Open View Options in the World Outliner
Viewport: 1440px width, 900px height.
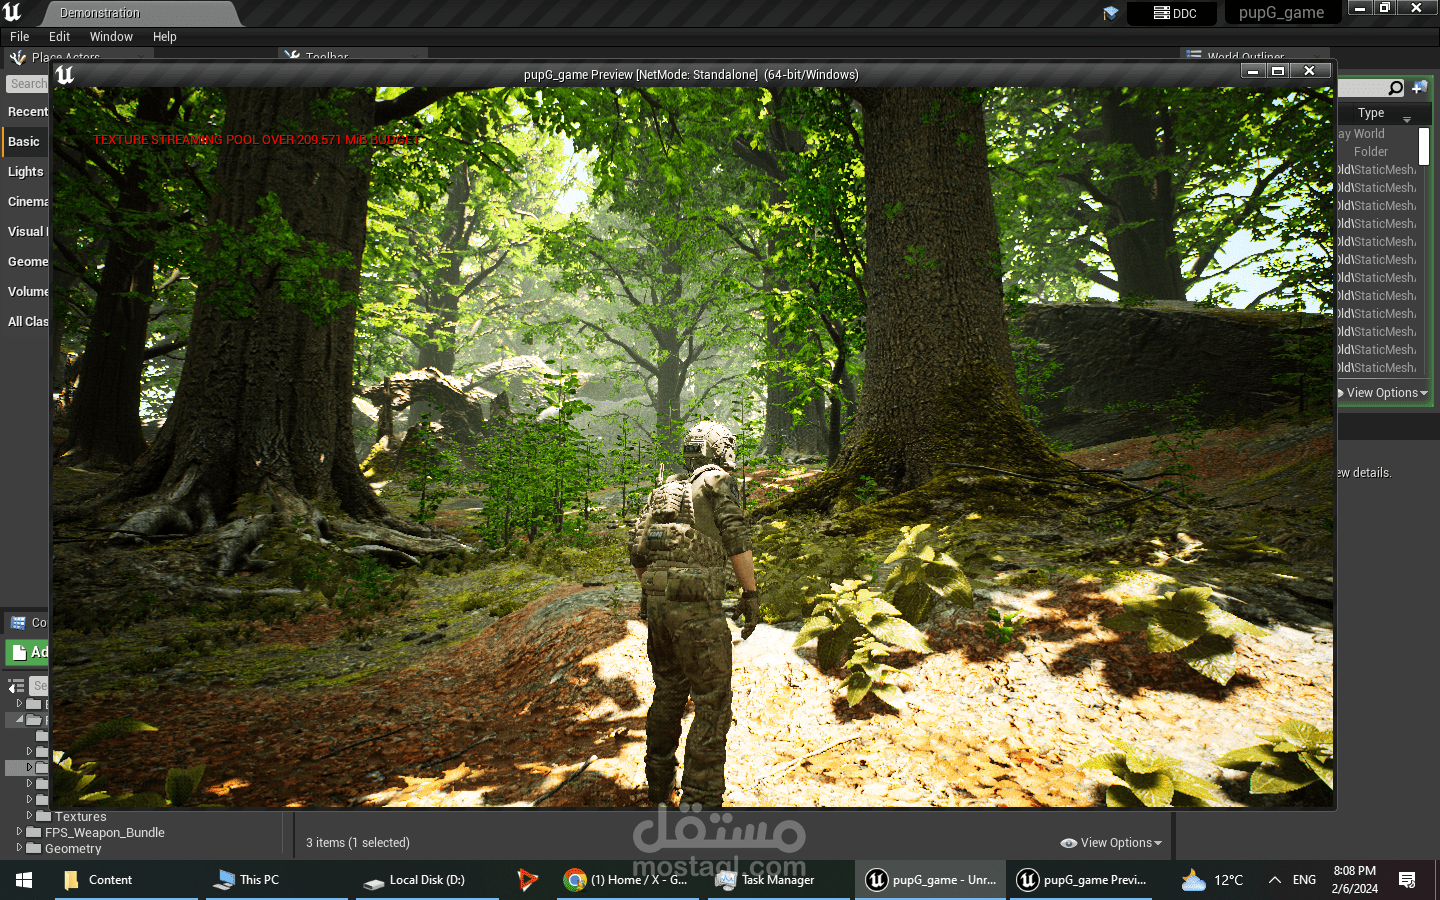pyautogui.click(x=1384, y=393)
